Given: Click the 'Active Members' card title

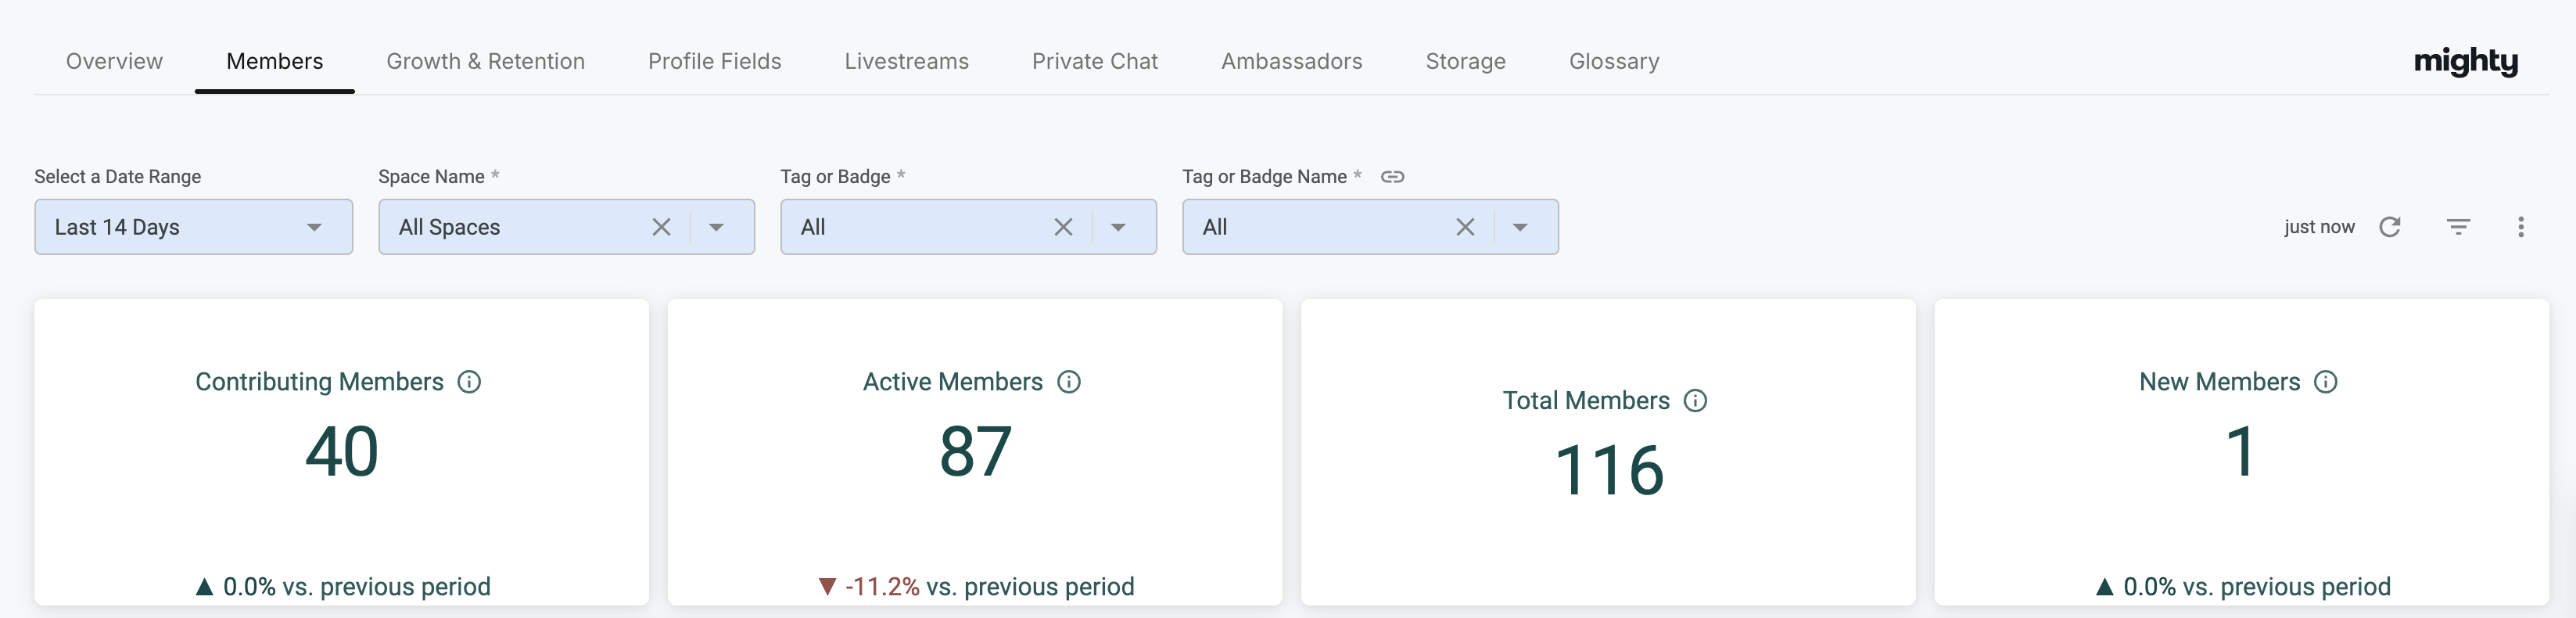Looking at the screenshot, I should click(x=952, y=382).
